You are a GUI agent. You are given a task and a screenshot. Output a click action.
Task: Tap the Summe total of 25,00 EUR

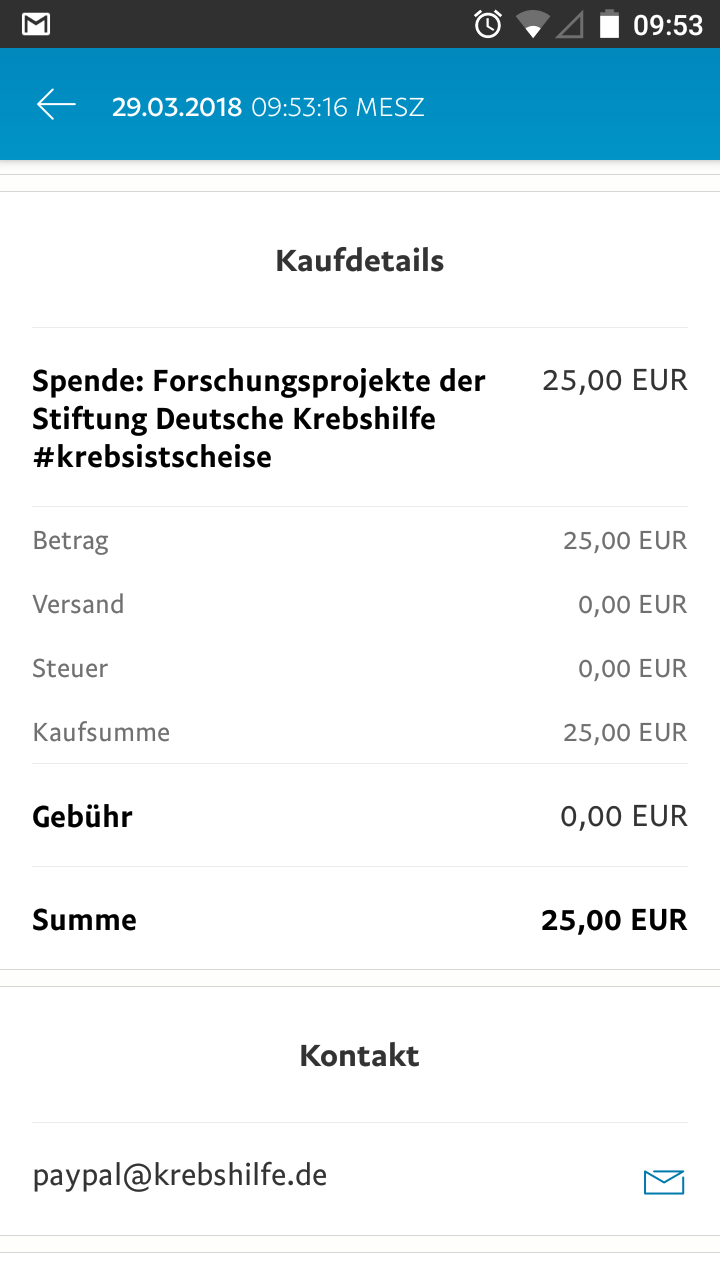click(614, 920)
